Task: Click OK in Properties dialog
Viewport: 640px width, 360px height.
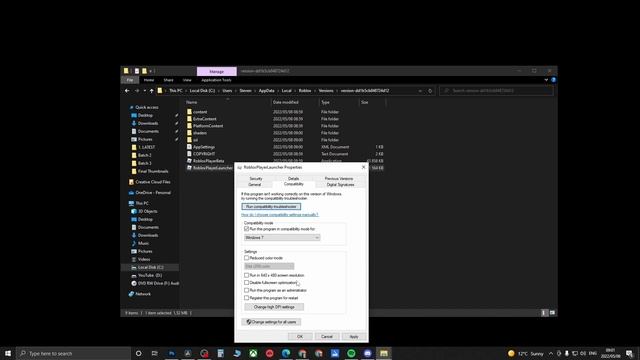Action: [x=300, y=337]
